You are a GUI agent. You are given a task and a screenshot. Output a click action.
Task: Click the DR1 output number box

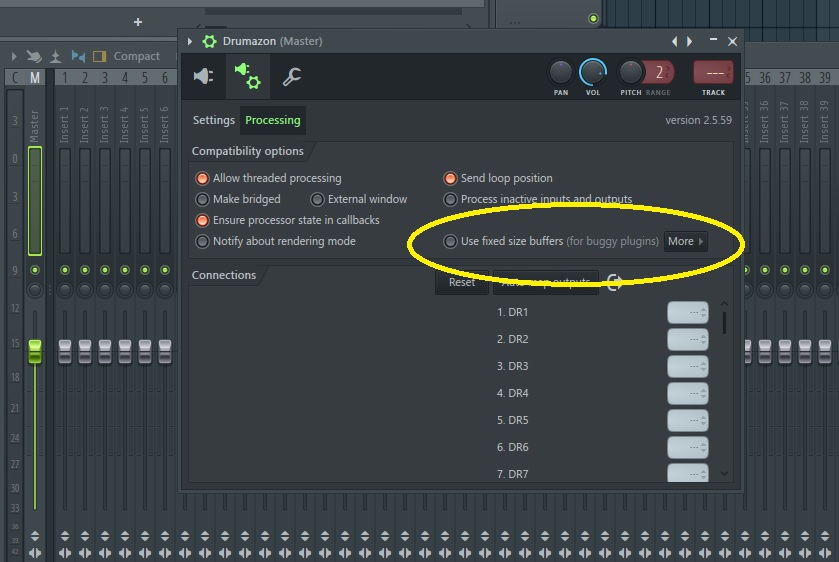[x=687, y=313]
